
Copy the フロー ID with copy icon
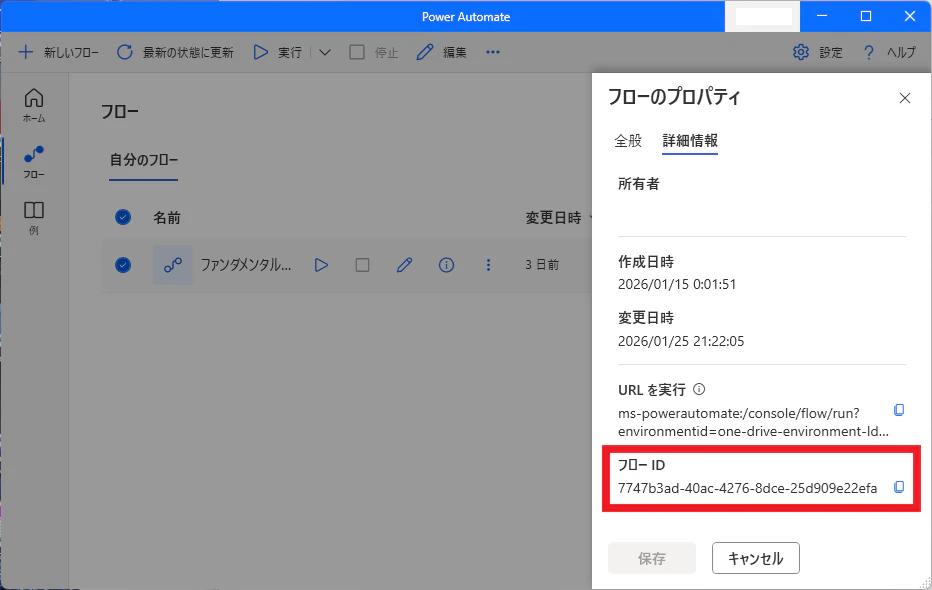point(899,487)
